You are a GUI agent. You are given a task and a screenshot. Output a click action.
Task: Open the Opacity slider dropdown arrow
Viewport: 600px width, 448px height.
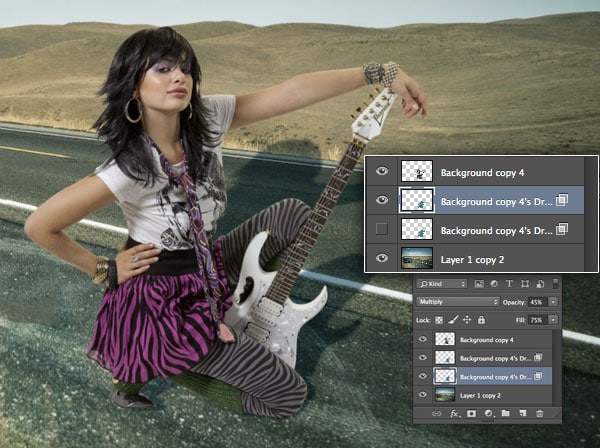click(552, 301)
